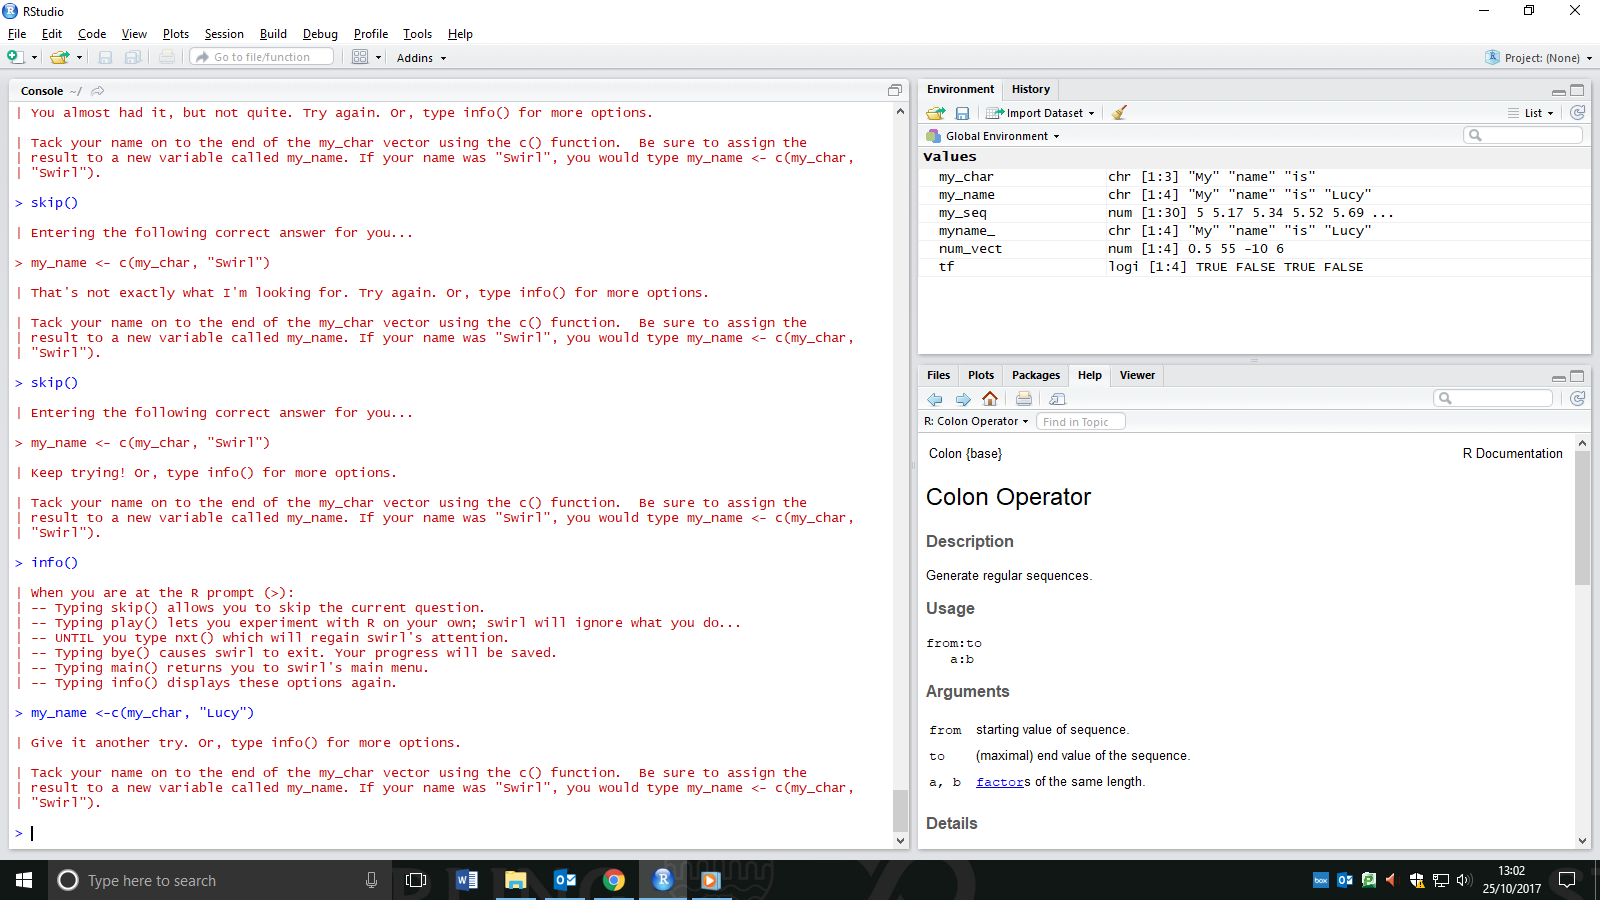
Task: Click the Save current document icon
Action: (x=105, y=57)
